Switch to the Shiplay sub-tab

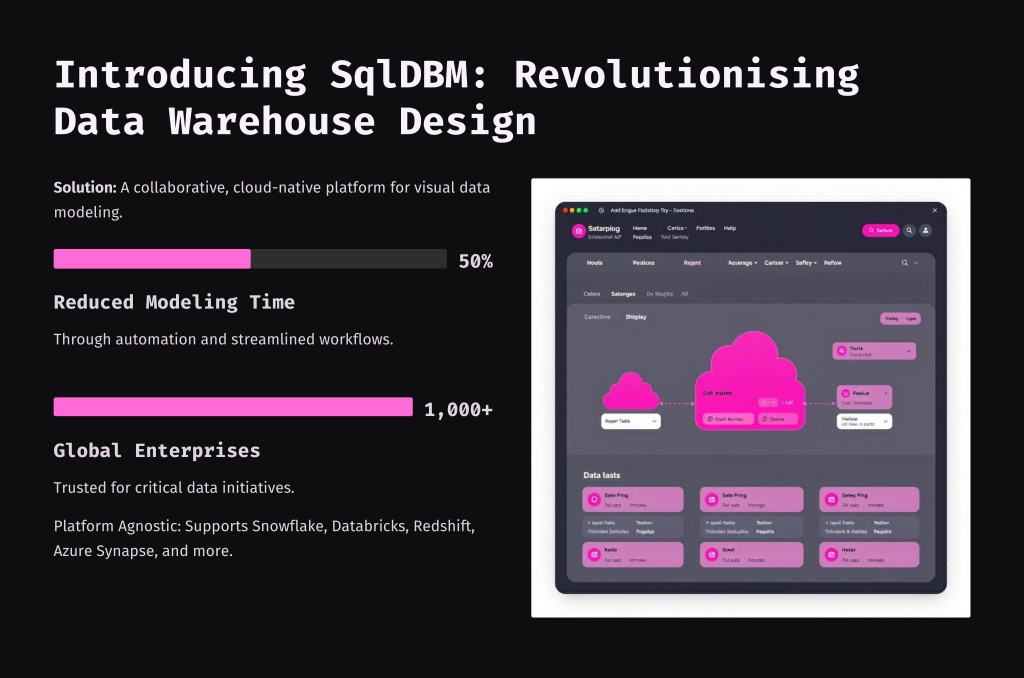tap(636, 317)
